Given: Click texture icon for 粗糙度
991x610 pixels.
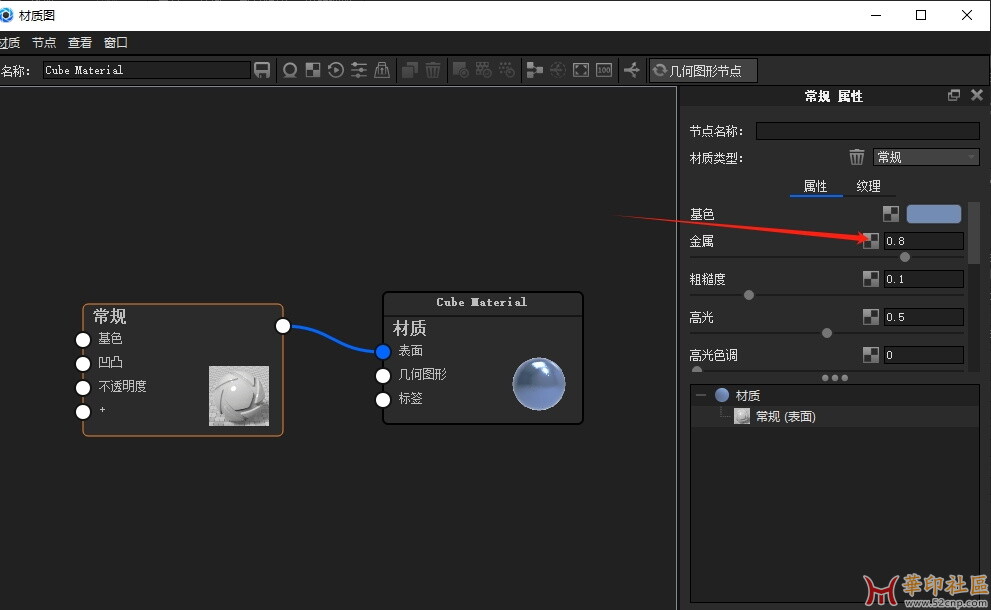Looking at the screenshot, I should click(871, 279).
